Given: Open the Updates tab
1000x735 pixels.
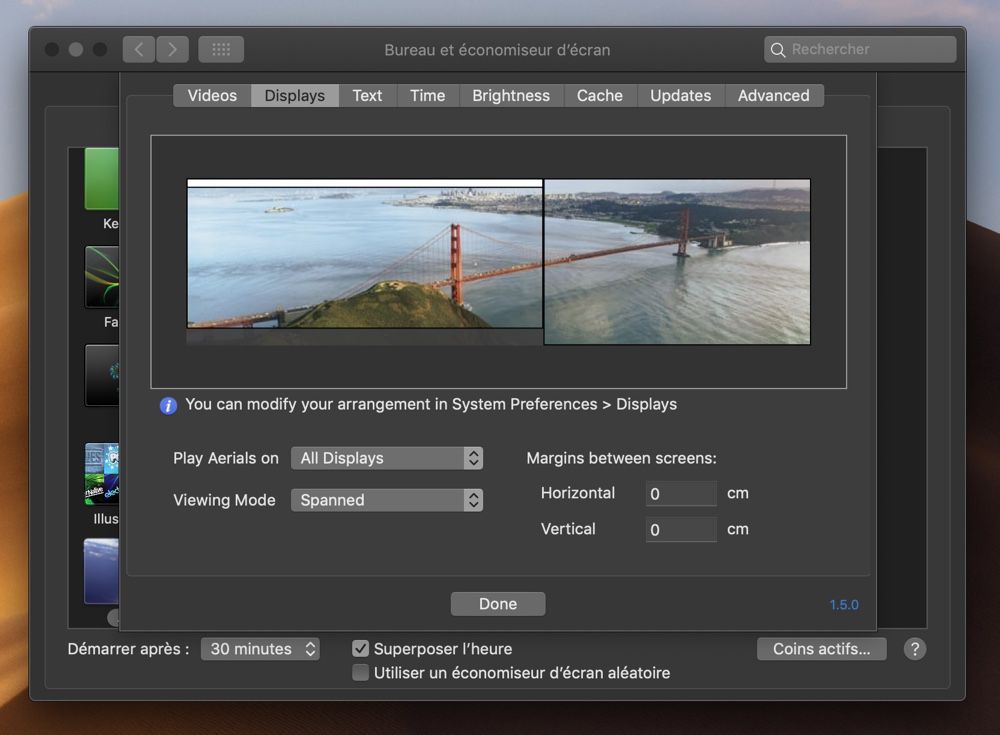Looking at the screenshot, I should (x=680, y=96).
